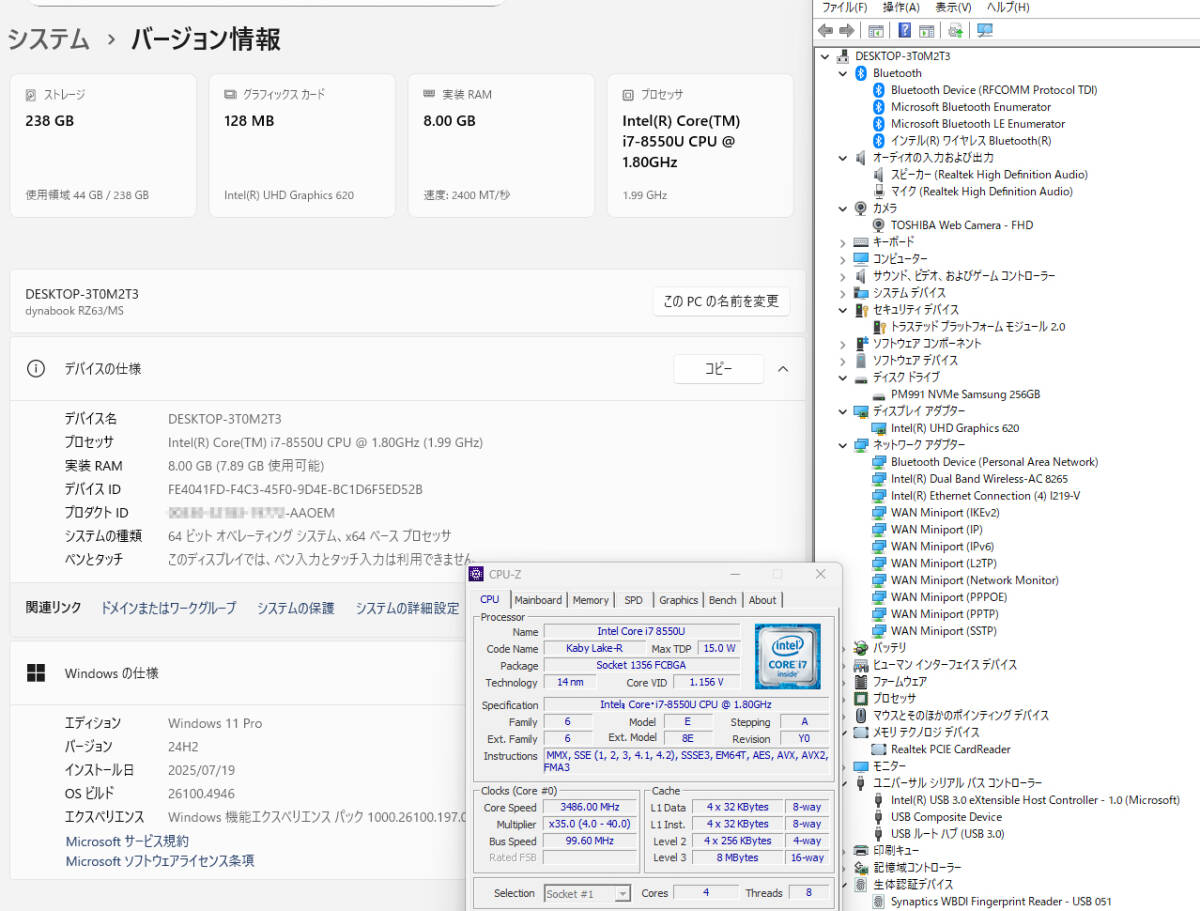Viewport: 1200px width, 911px height.
Task: Expand the キーボード node in Device Manager
Action: (x=842, y=241)
